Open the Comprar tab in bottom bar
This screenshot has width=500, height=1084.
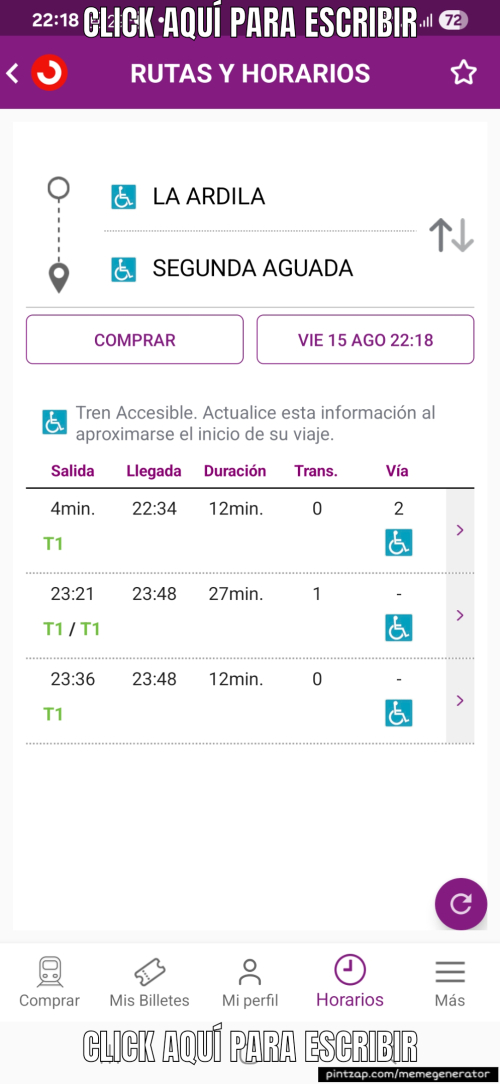click(49, 982)
